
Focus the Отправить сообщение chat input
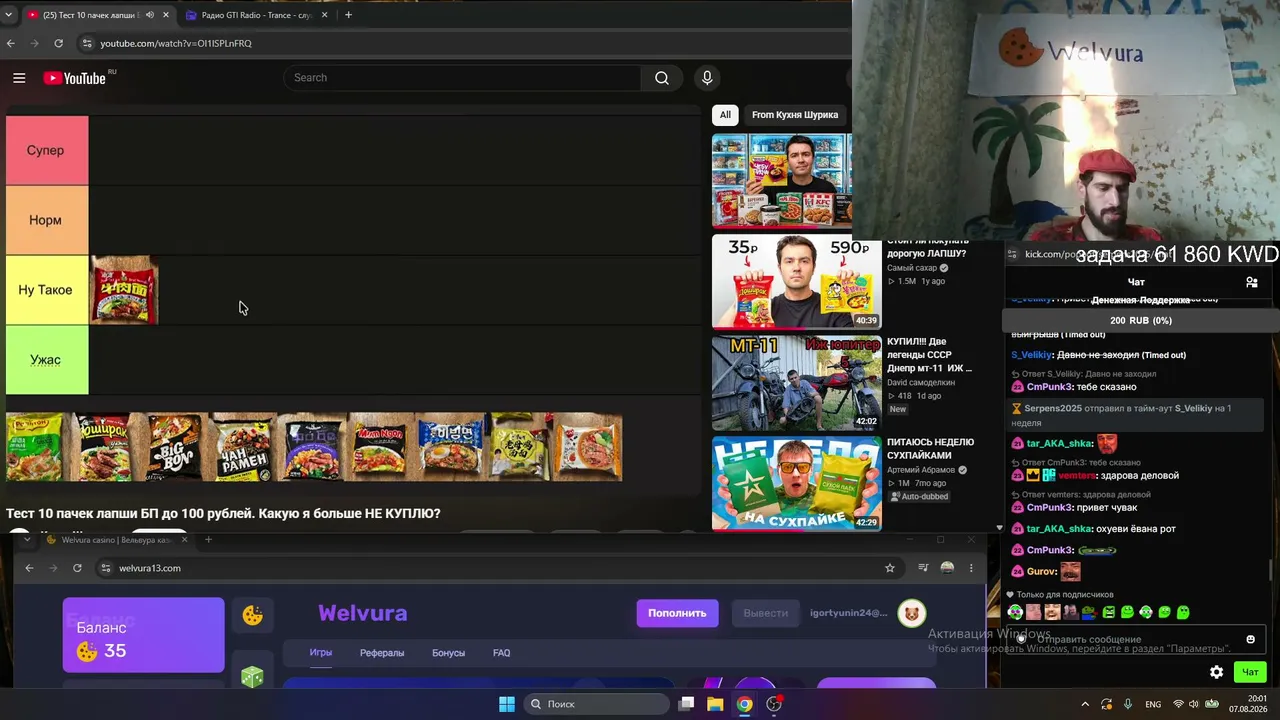(1136, 639)
